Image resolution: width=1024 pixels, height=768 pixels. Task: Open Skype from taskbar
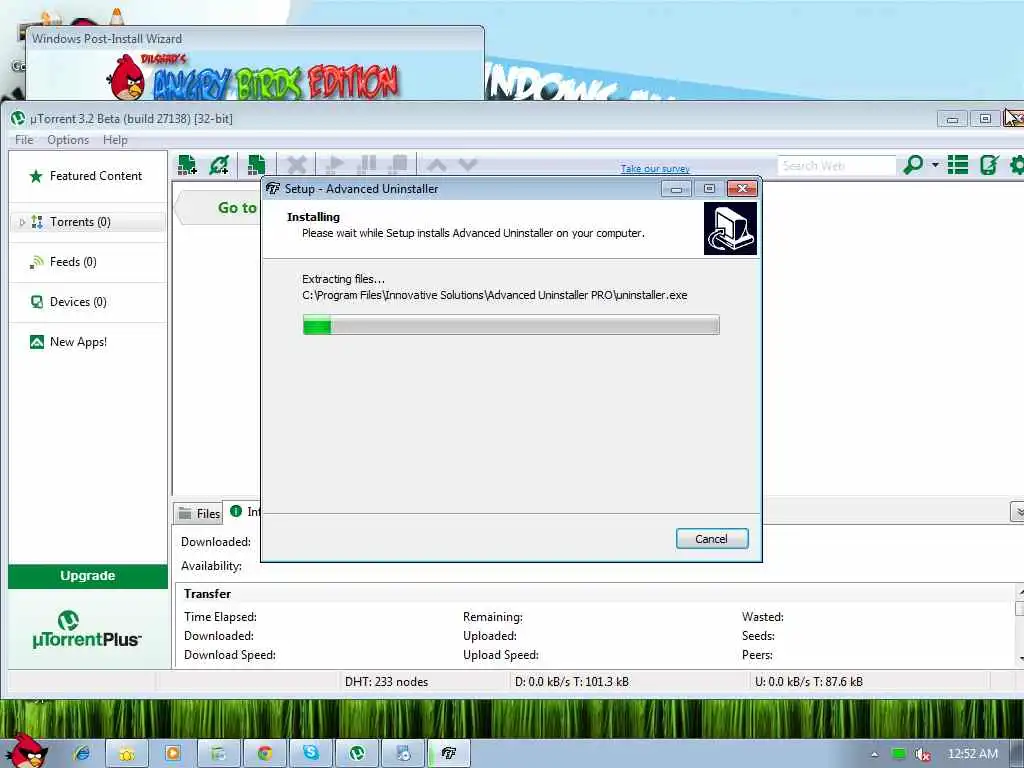(x=310, y=754)
